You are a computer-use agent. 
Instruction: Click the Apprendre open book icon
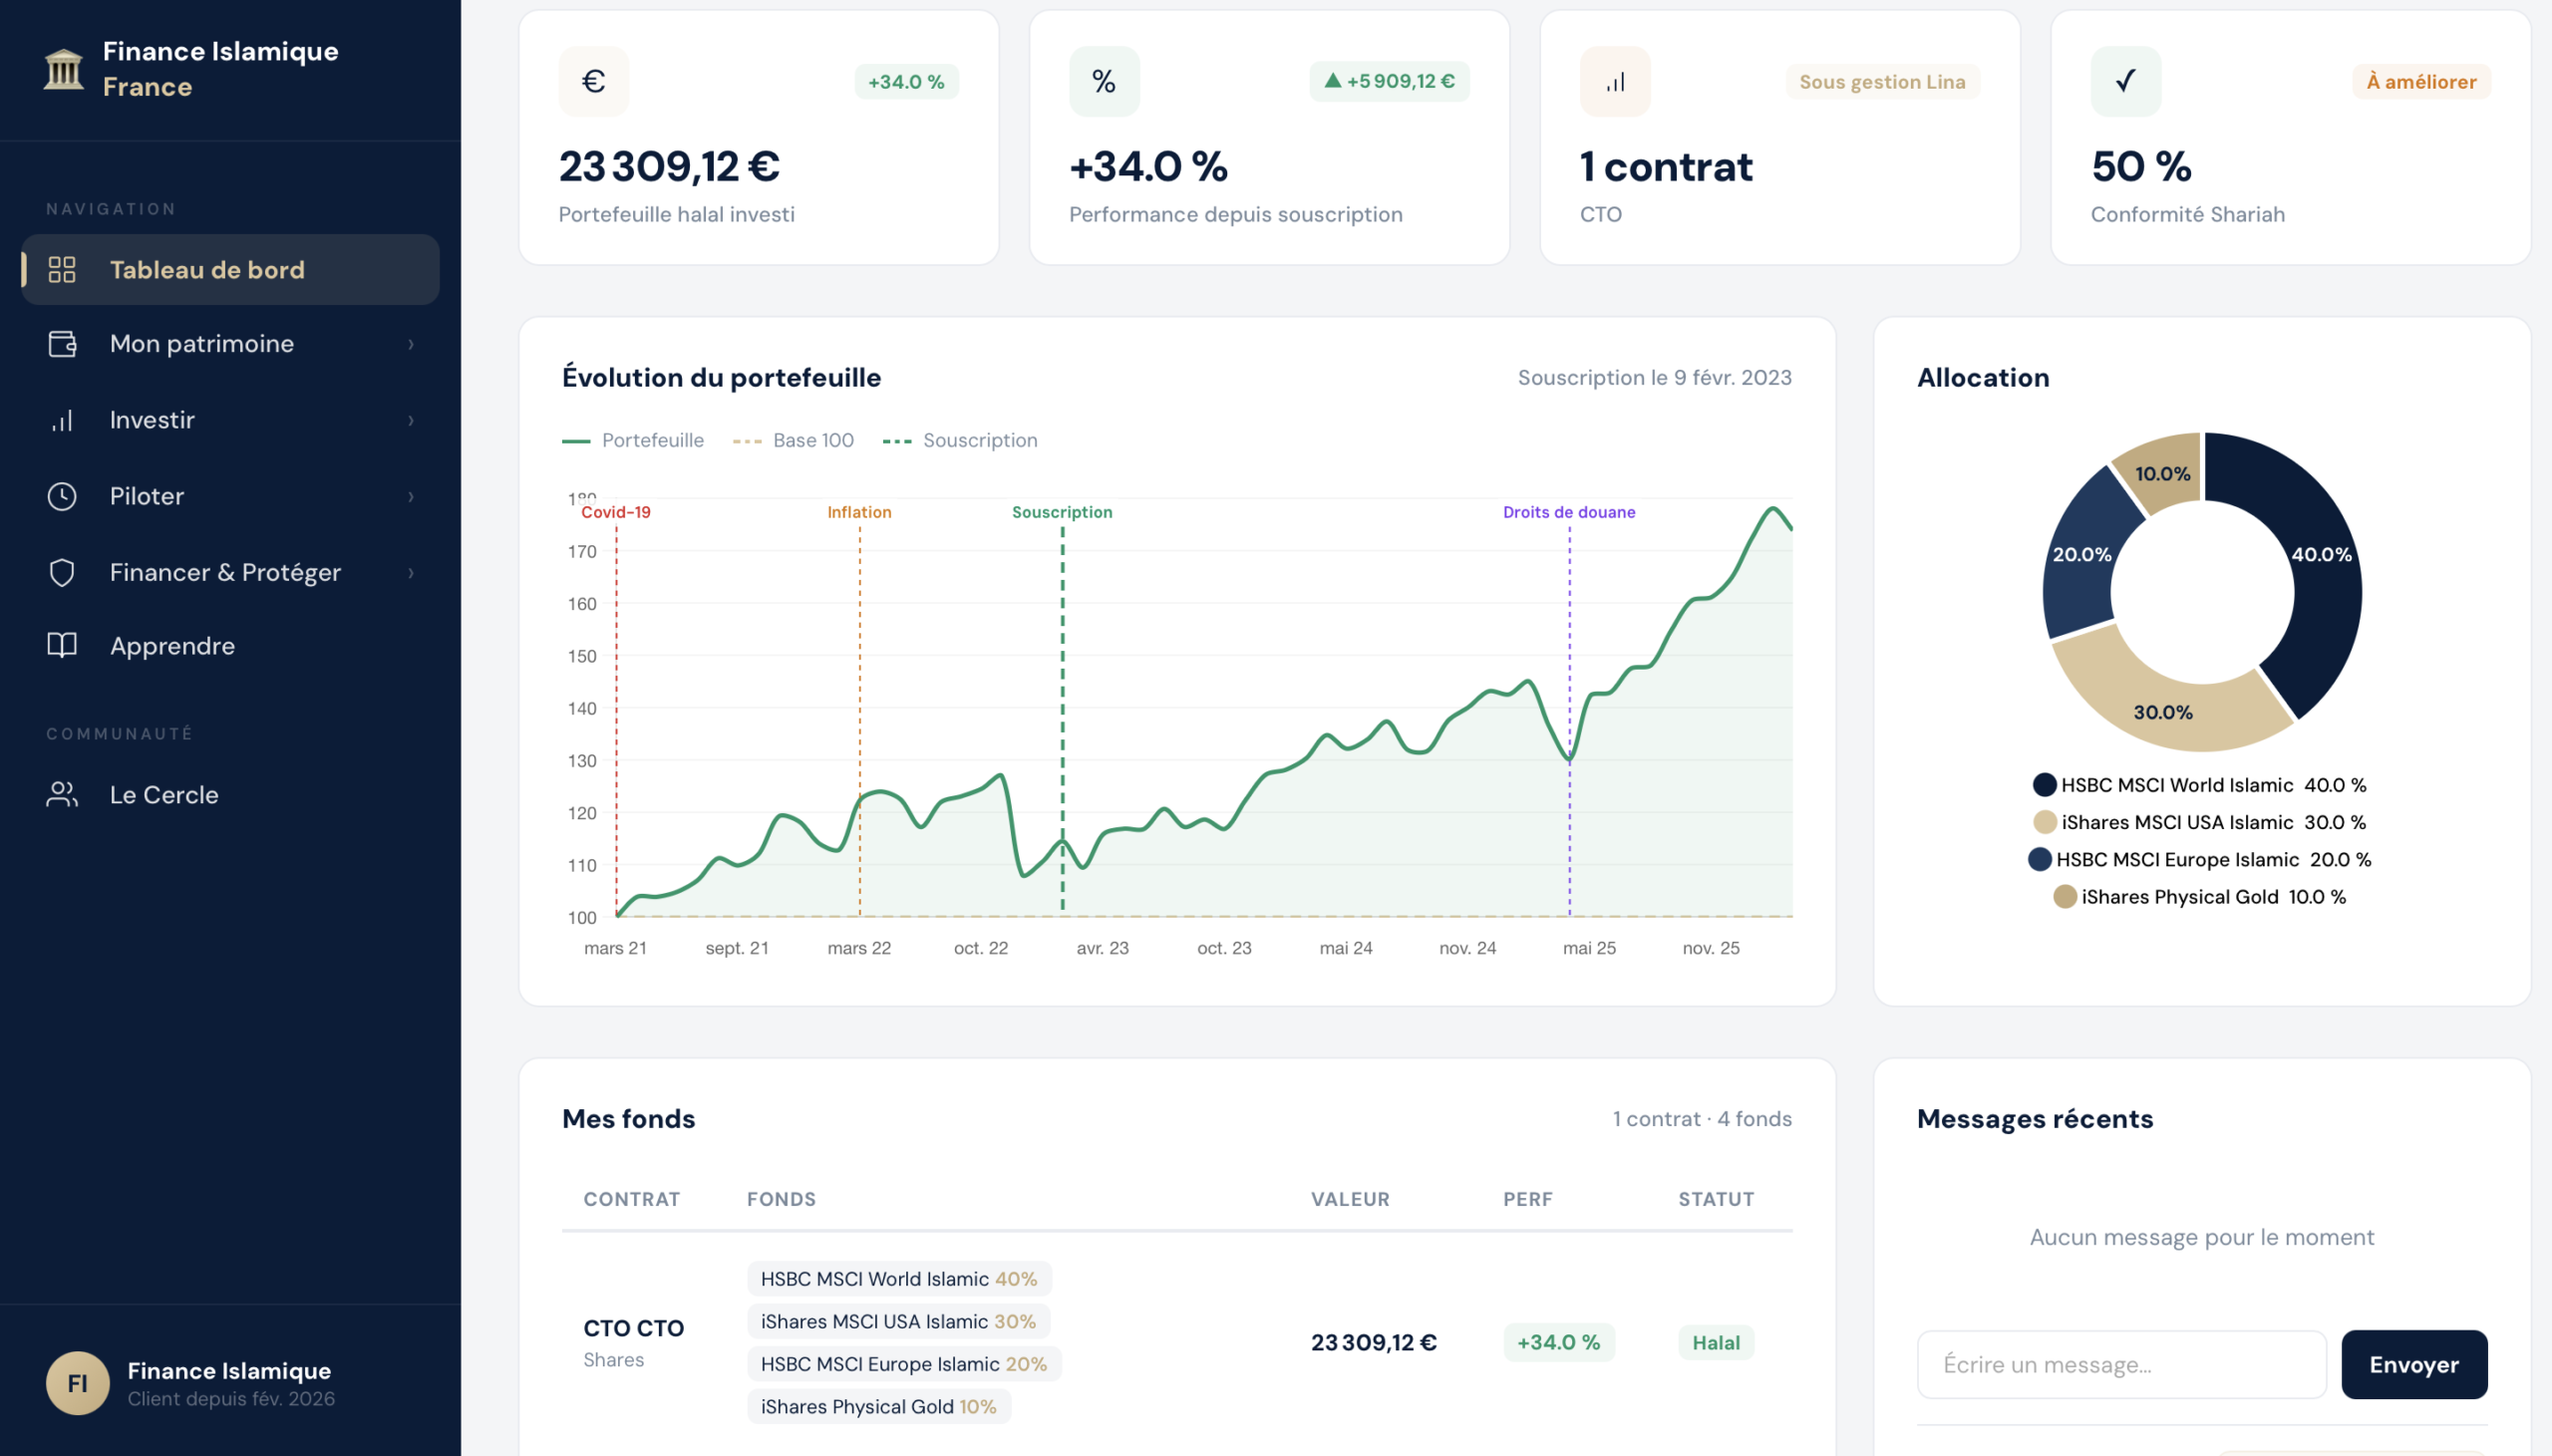[62, 645]
